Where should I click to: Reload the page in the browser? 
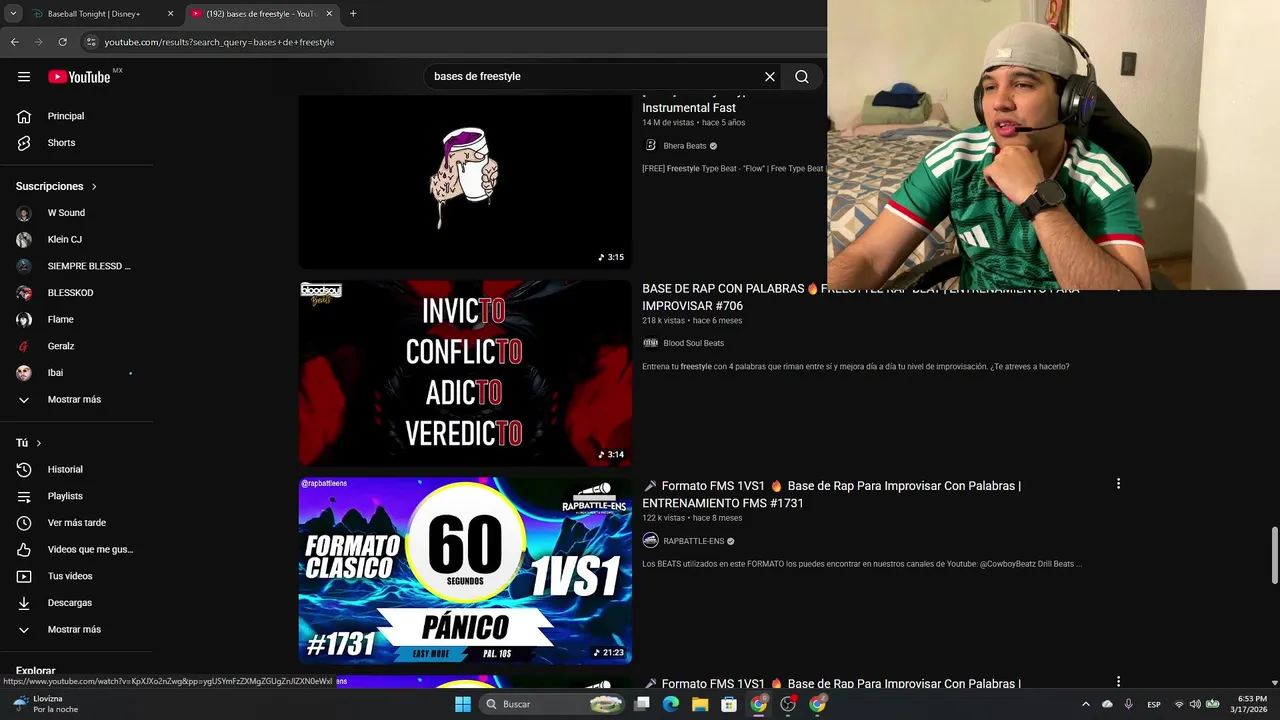[62, 42]
